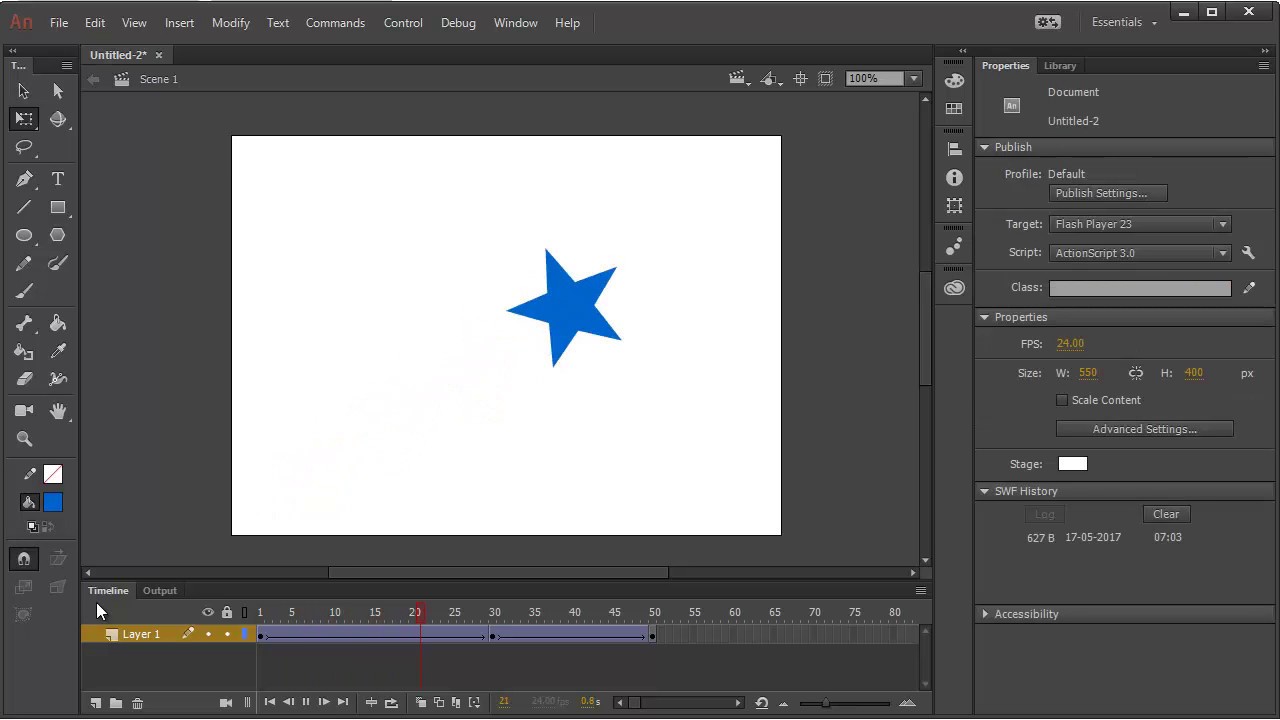Open the Color panel palette icon

coord(954,81)
